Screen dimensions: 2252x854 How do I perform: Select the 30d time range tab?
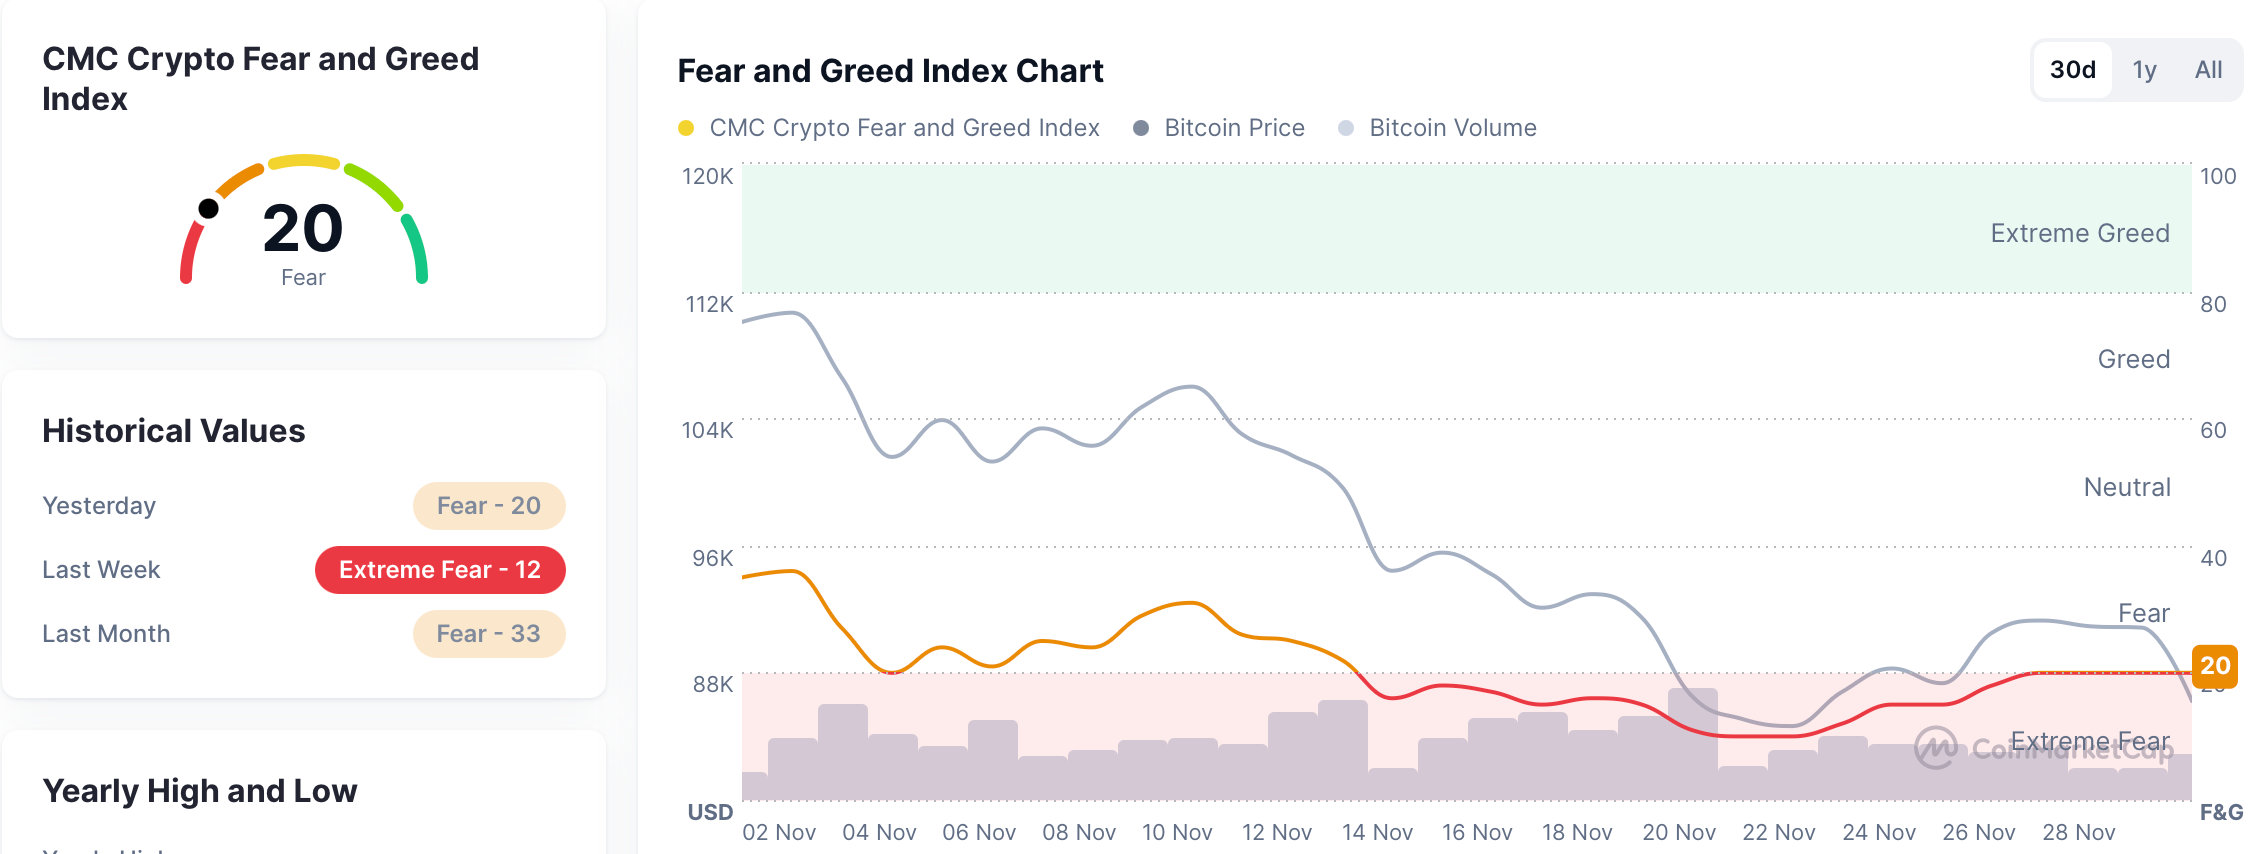coord(2071,69)
